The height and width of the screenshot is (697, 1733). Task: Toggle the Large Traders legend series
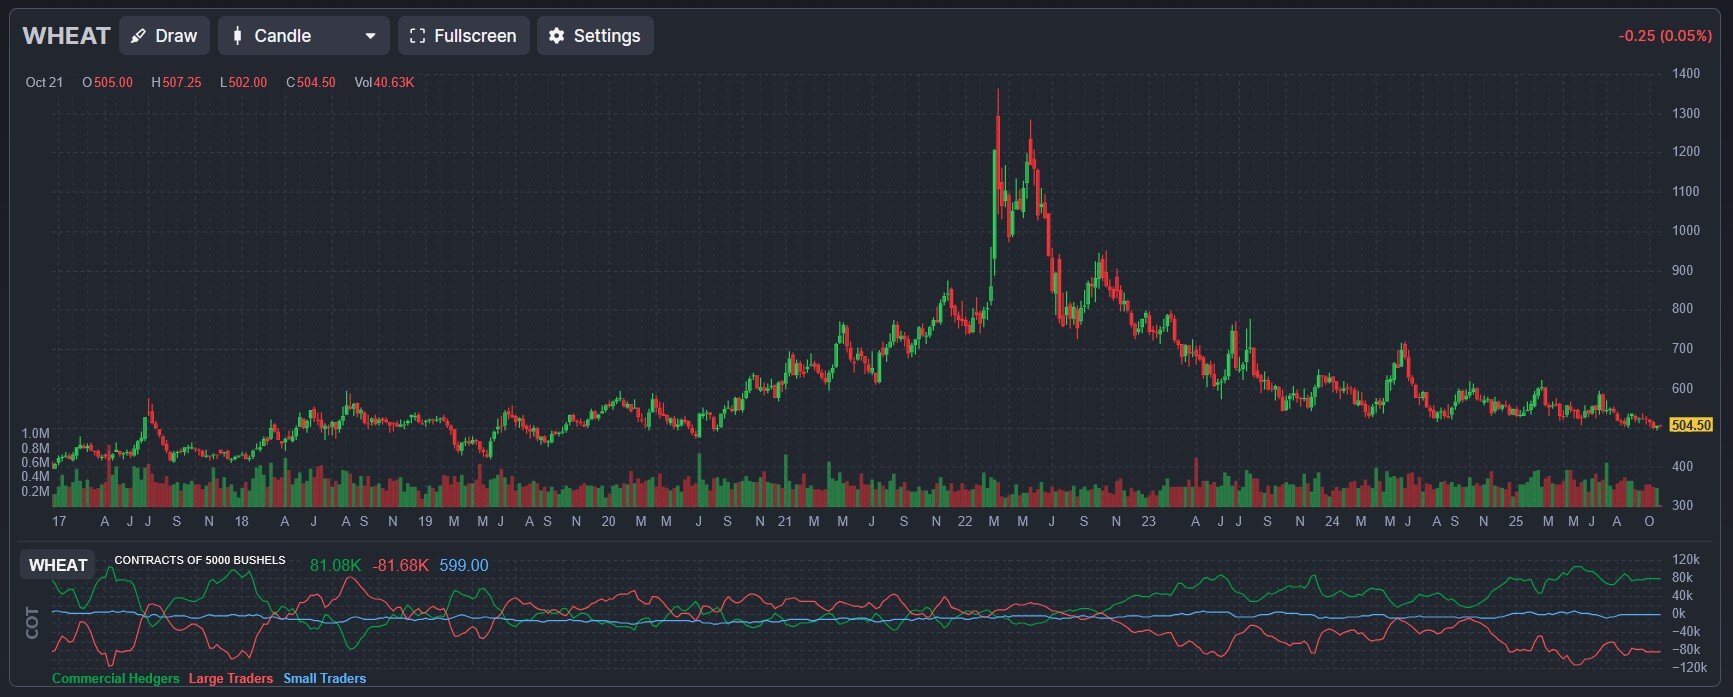coord(230,678)
